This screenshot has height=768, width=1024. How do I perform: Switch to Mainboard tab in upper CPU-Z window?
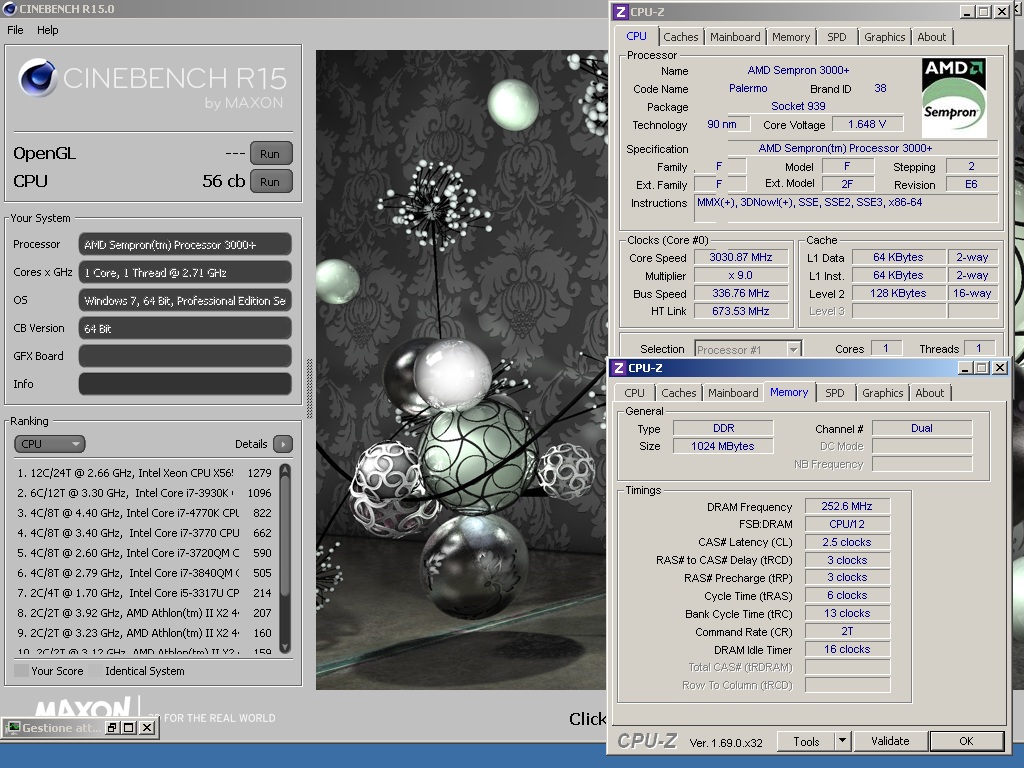735,37
